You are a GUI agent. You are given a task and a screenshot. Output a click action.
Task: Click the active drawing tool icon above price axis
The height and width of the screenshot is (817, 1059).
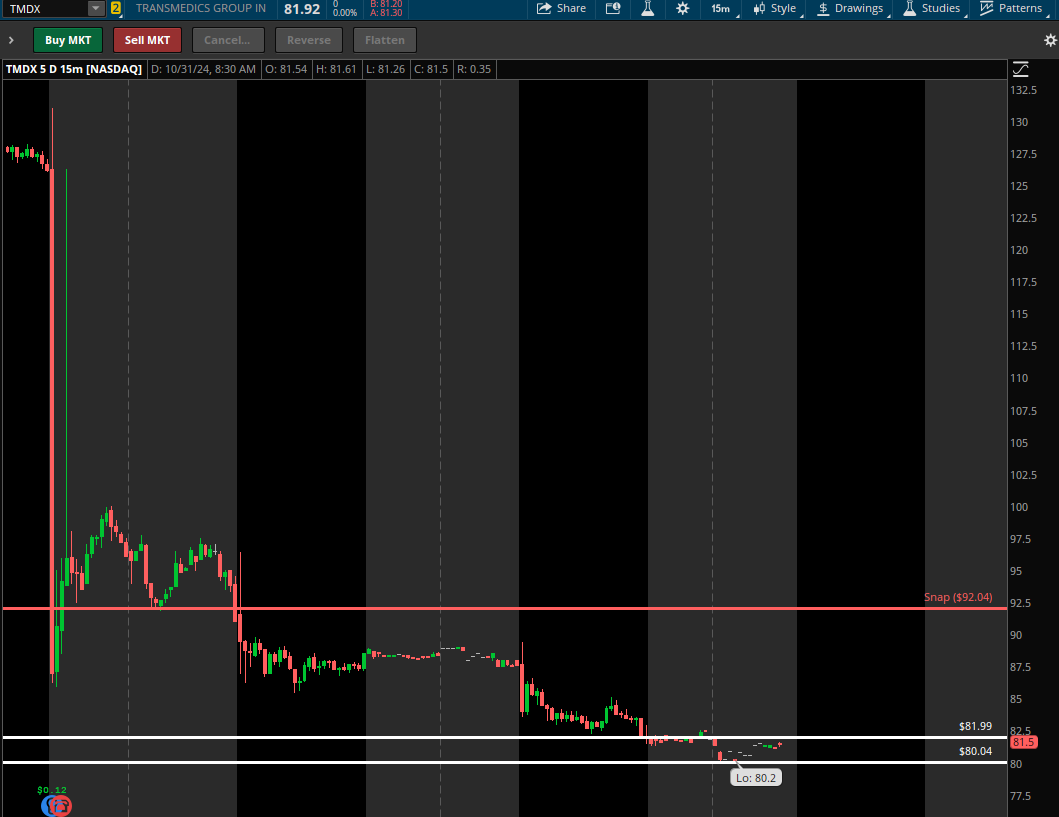coord(1021,69)
